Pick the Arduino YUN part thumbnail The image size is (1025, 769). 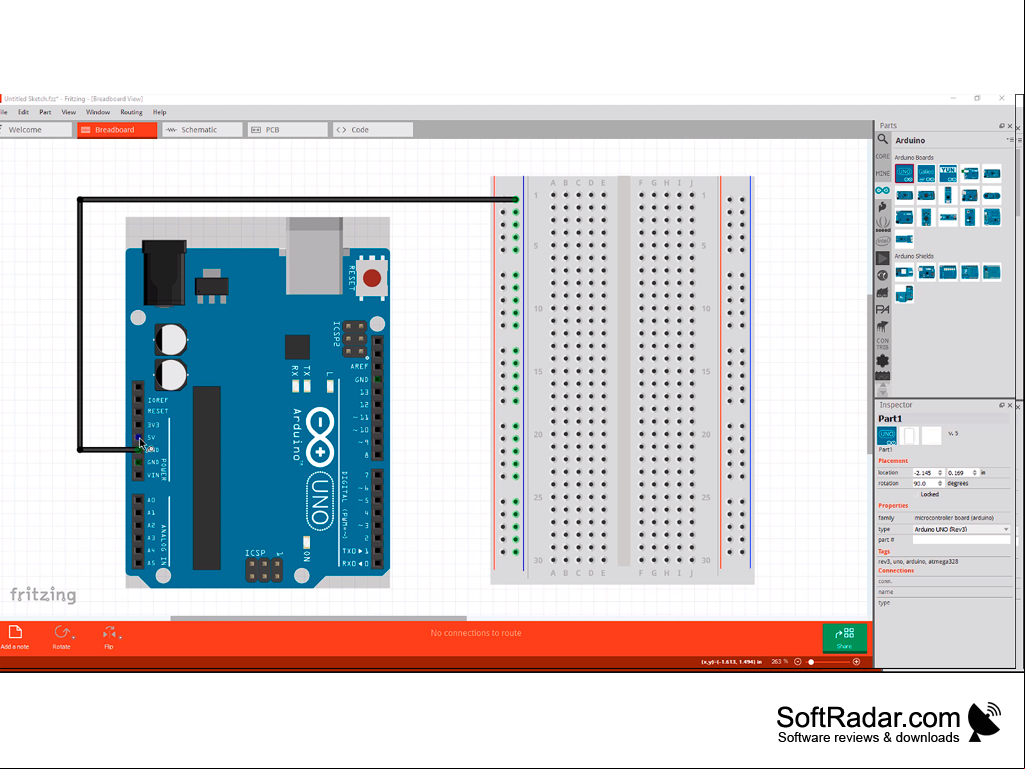click(948, 173)
